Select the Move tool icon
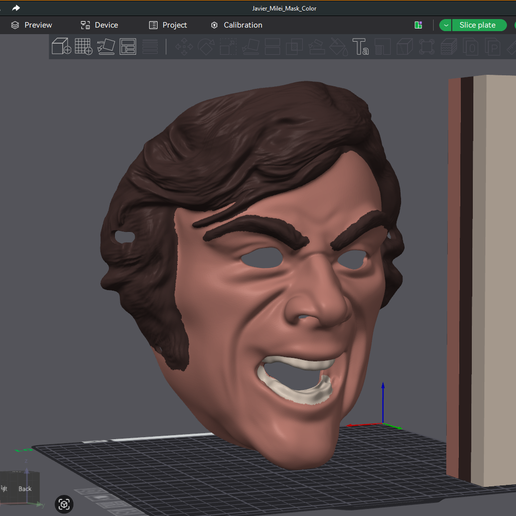This screenshot has height=516, width=516. [x=184, y=46]
